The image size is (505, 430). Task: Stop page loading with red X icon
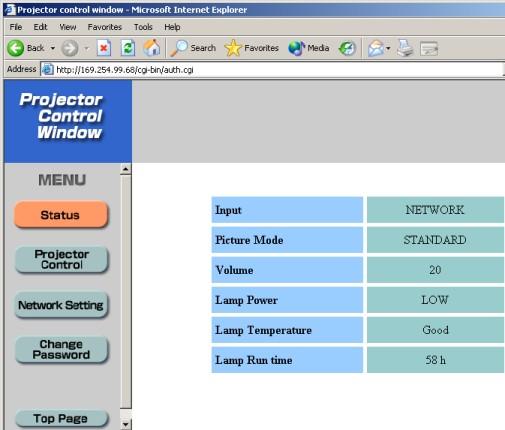tap(104, 49)
